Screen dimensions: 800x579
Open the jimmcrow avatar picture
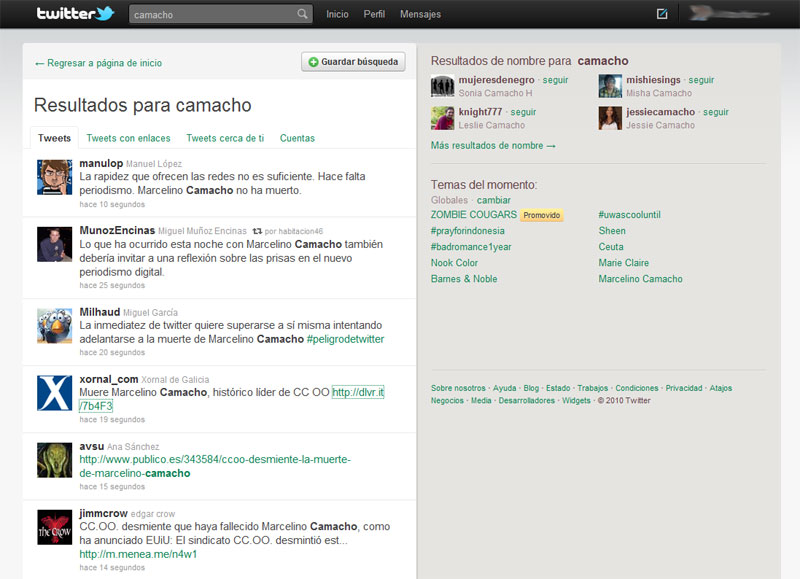53,527
